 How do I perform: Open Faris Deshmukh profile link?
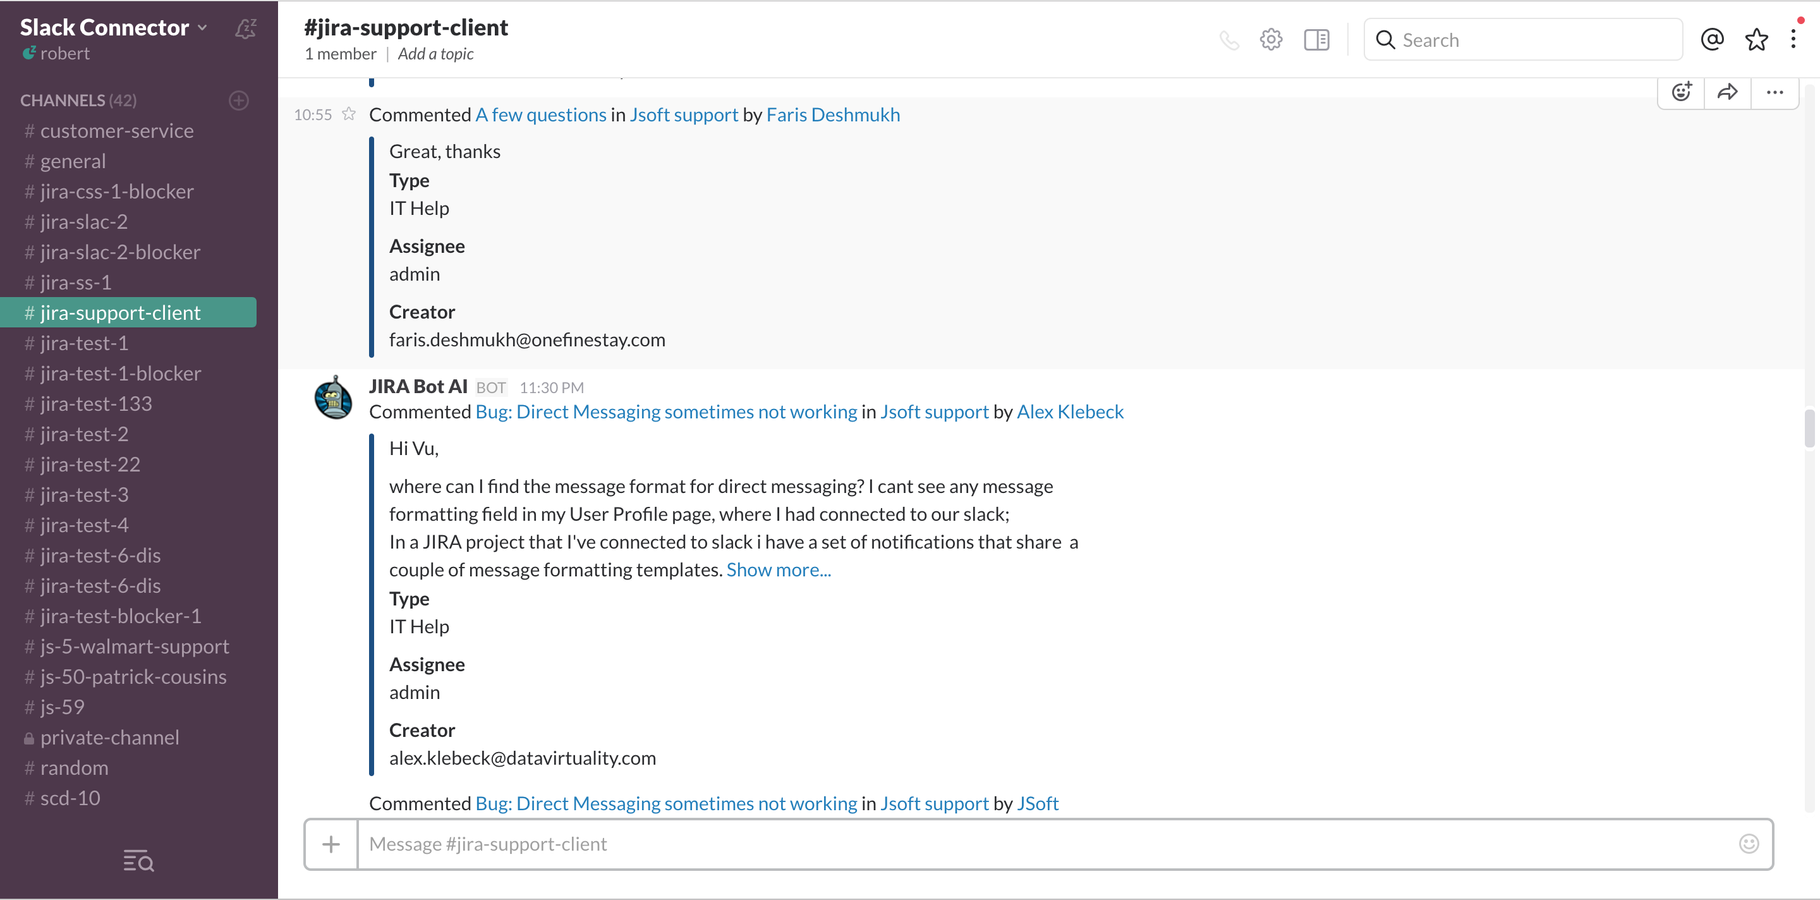(833, 115)
